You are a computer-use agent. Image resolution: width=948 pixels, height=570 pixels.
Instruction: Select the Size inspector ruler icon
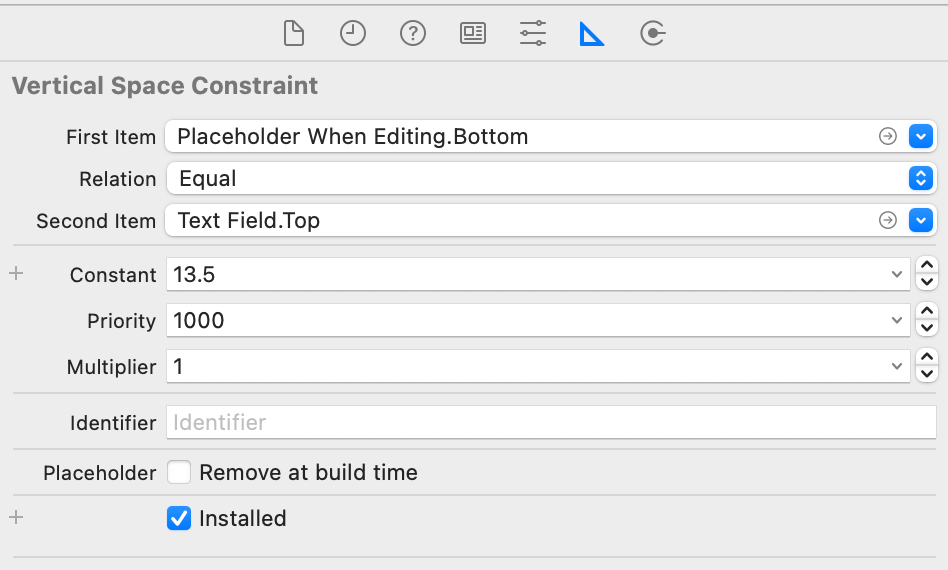click(592, 34)
